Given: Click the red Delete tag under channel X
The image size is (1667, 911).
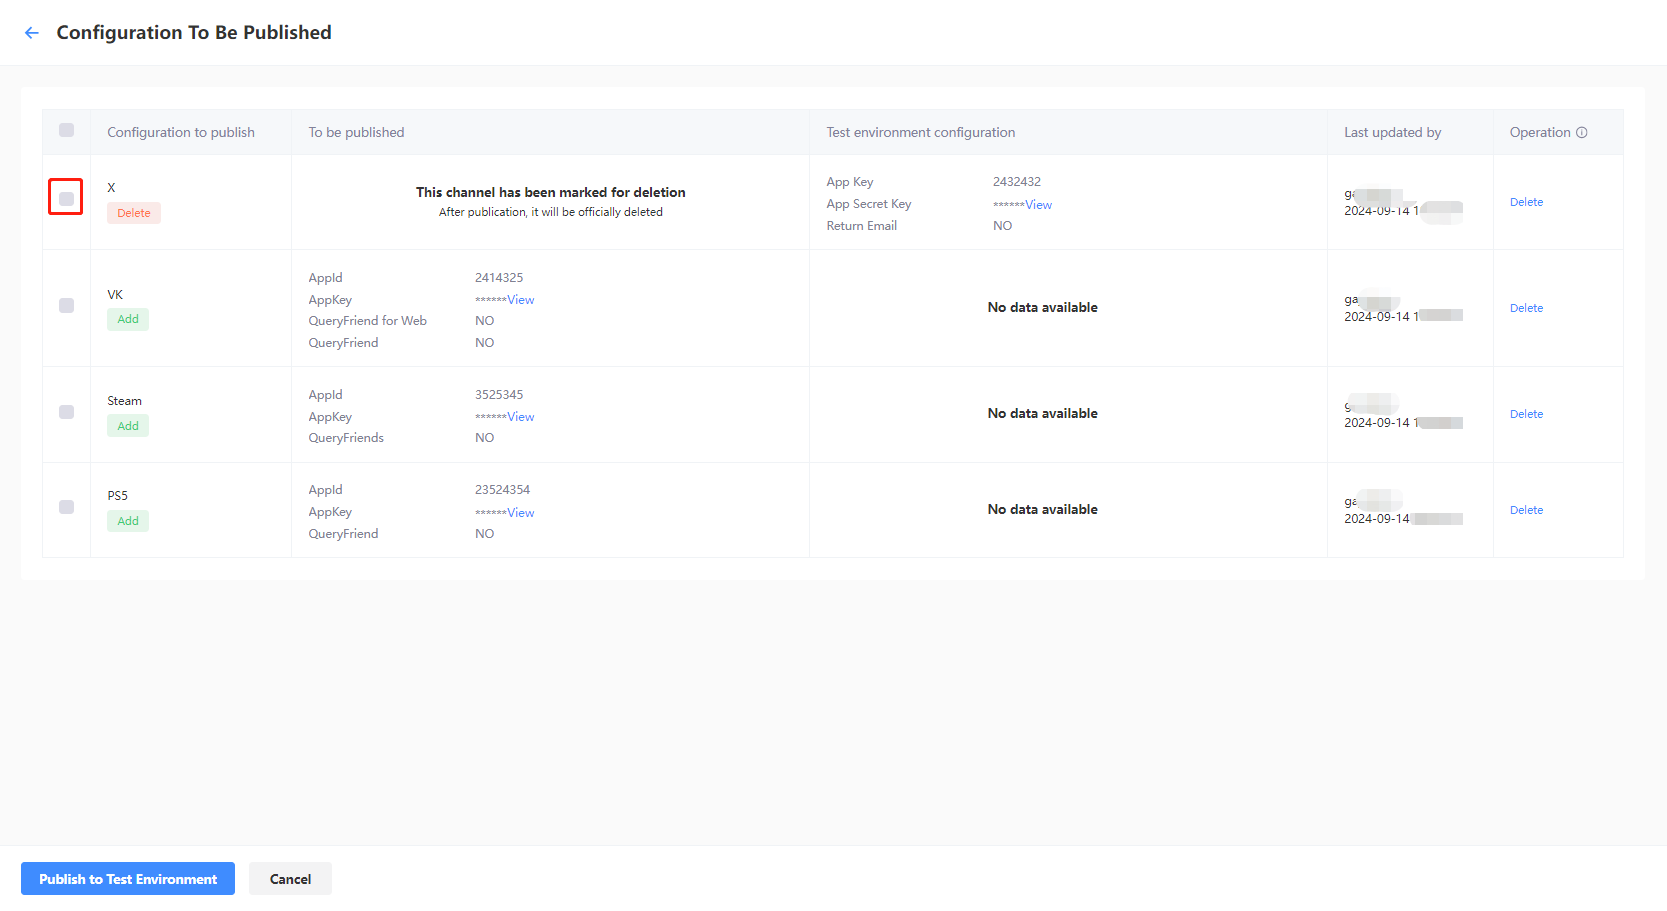Looking at the screenshot, I should (x=133, y=212).
